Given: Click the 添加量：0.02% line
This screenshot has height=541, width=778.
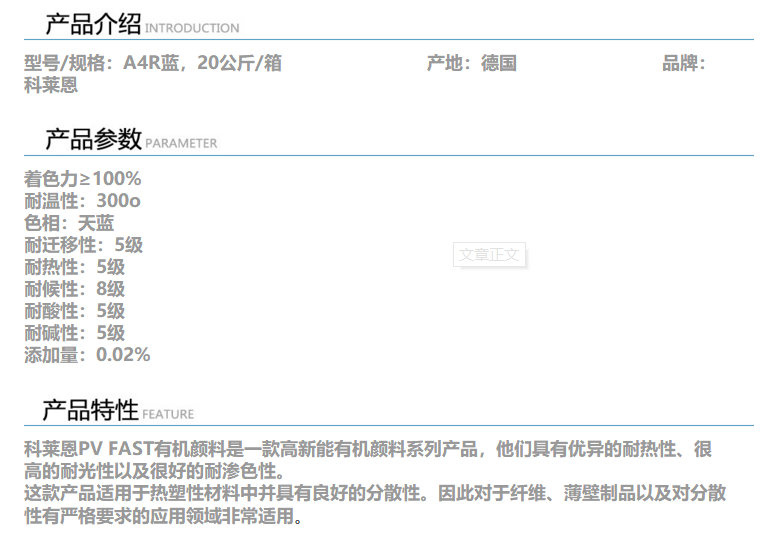Looking at the screenshot, I should pos(87,355).
